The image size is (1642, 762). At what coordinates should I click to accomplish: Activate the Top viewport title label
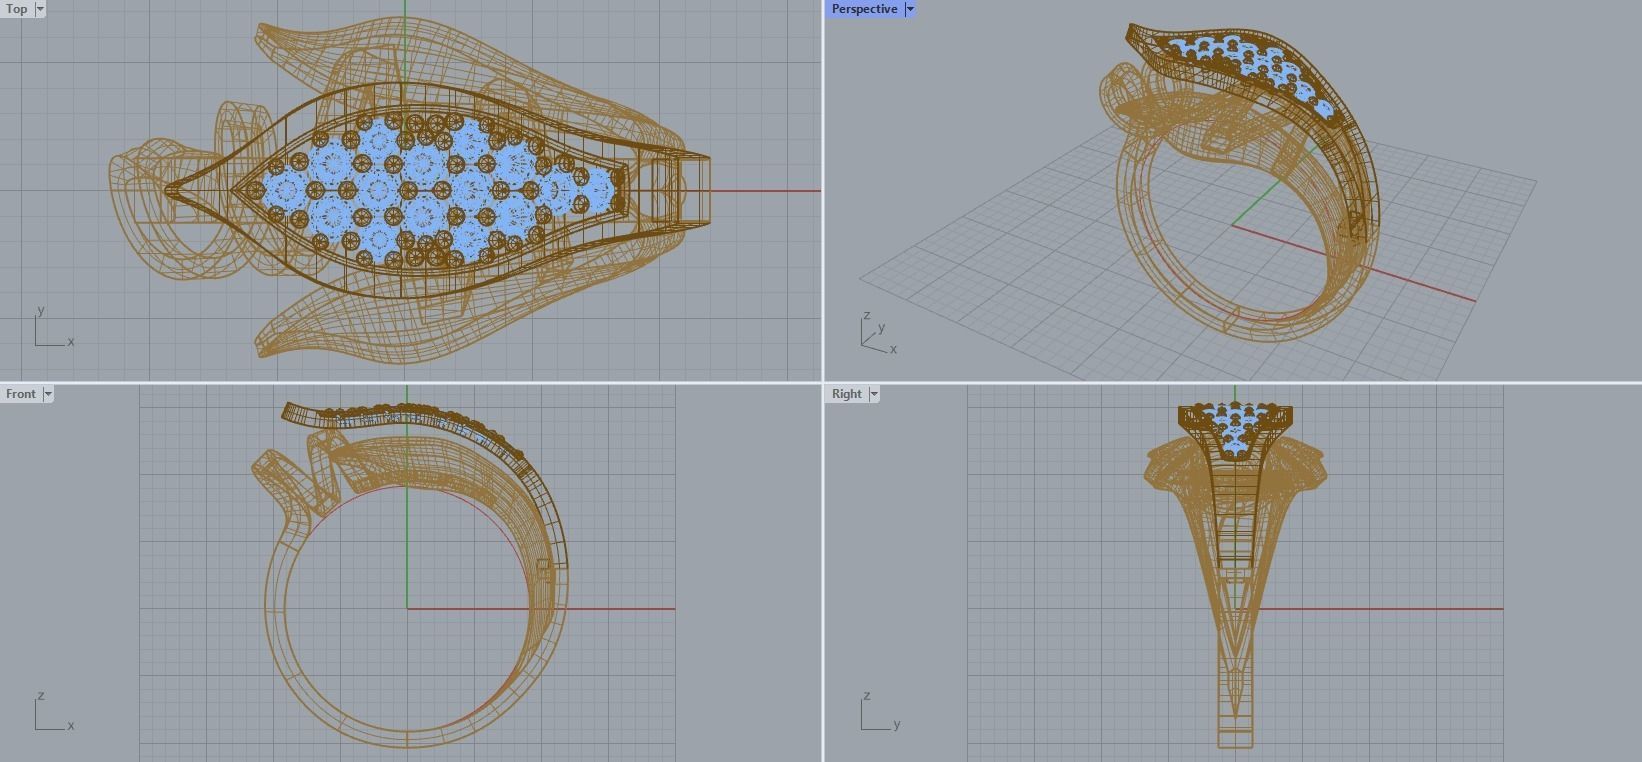pyautogui.click(x=17, y=9)
